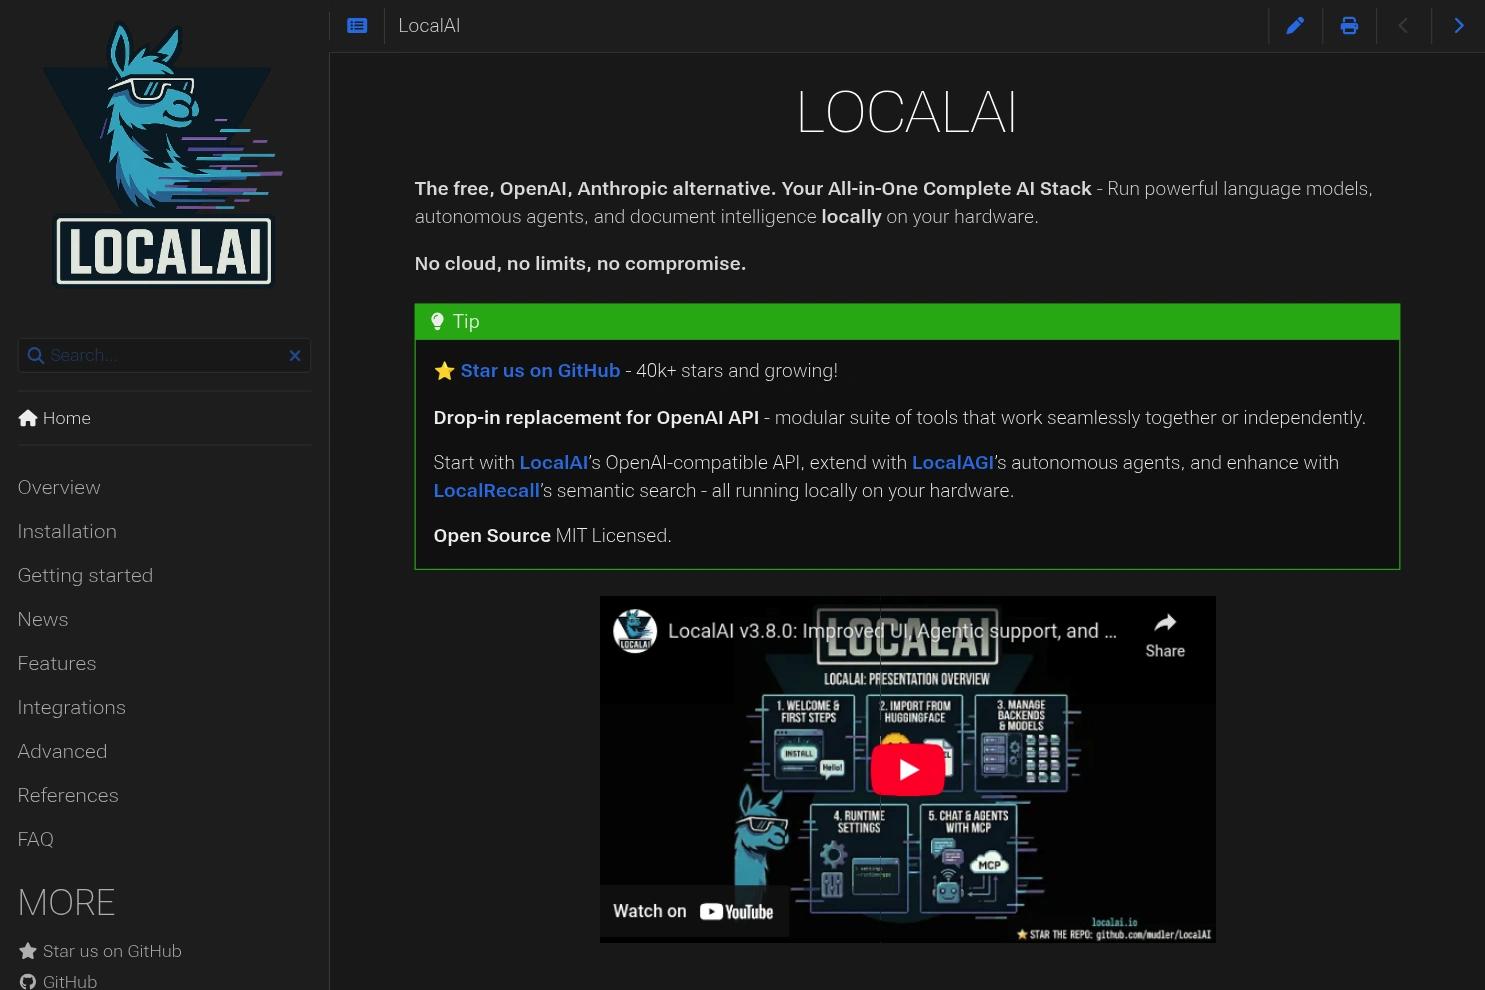Screen dimensions: 1485x990
Task: Click the search magnifier icon
Action: tap(36, 356)
